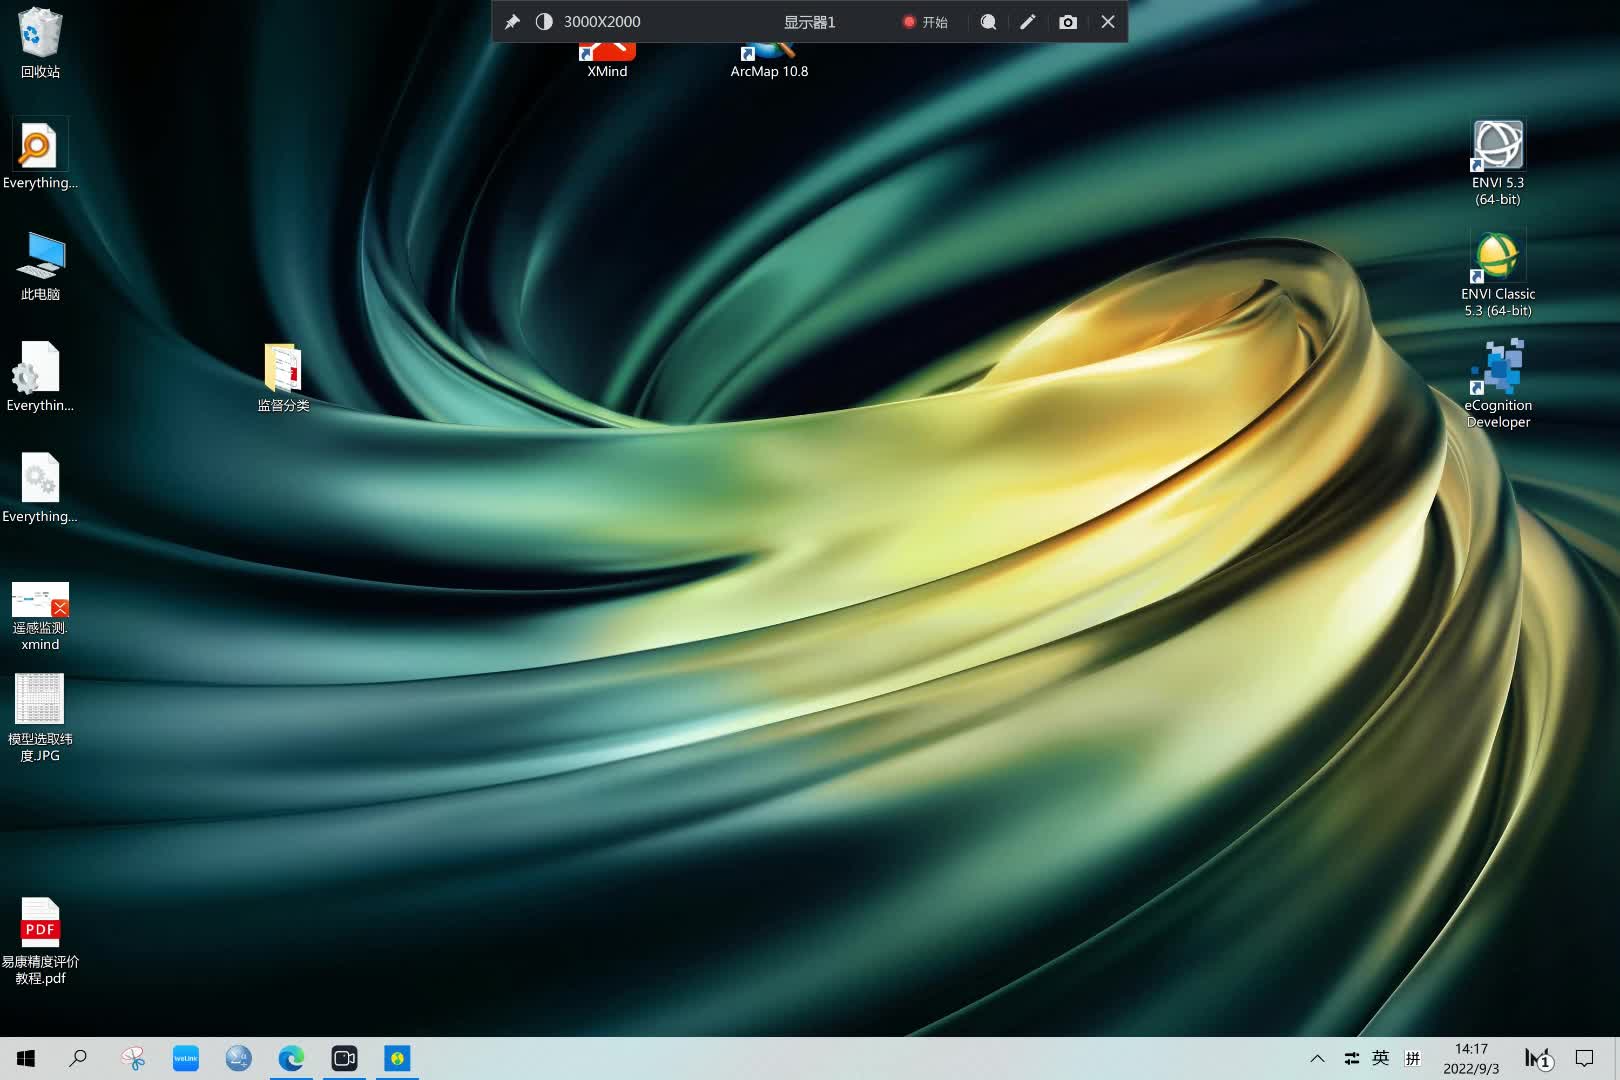Open the notification center
The height and width of the screenshot is (1080, 1620).
click(1584, 1058)
